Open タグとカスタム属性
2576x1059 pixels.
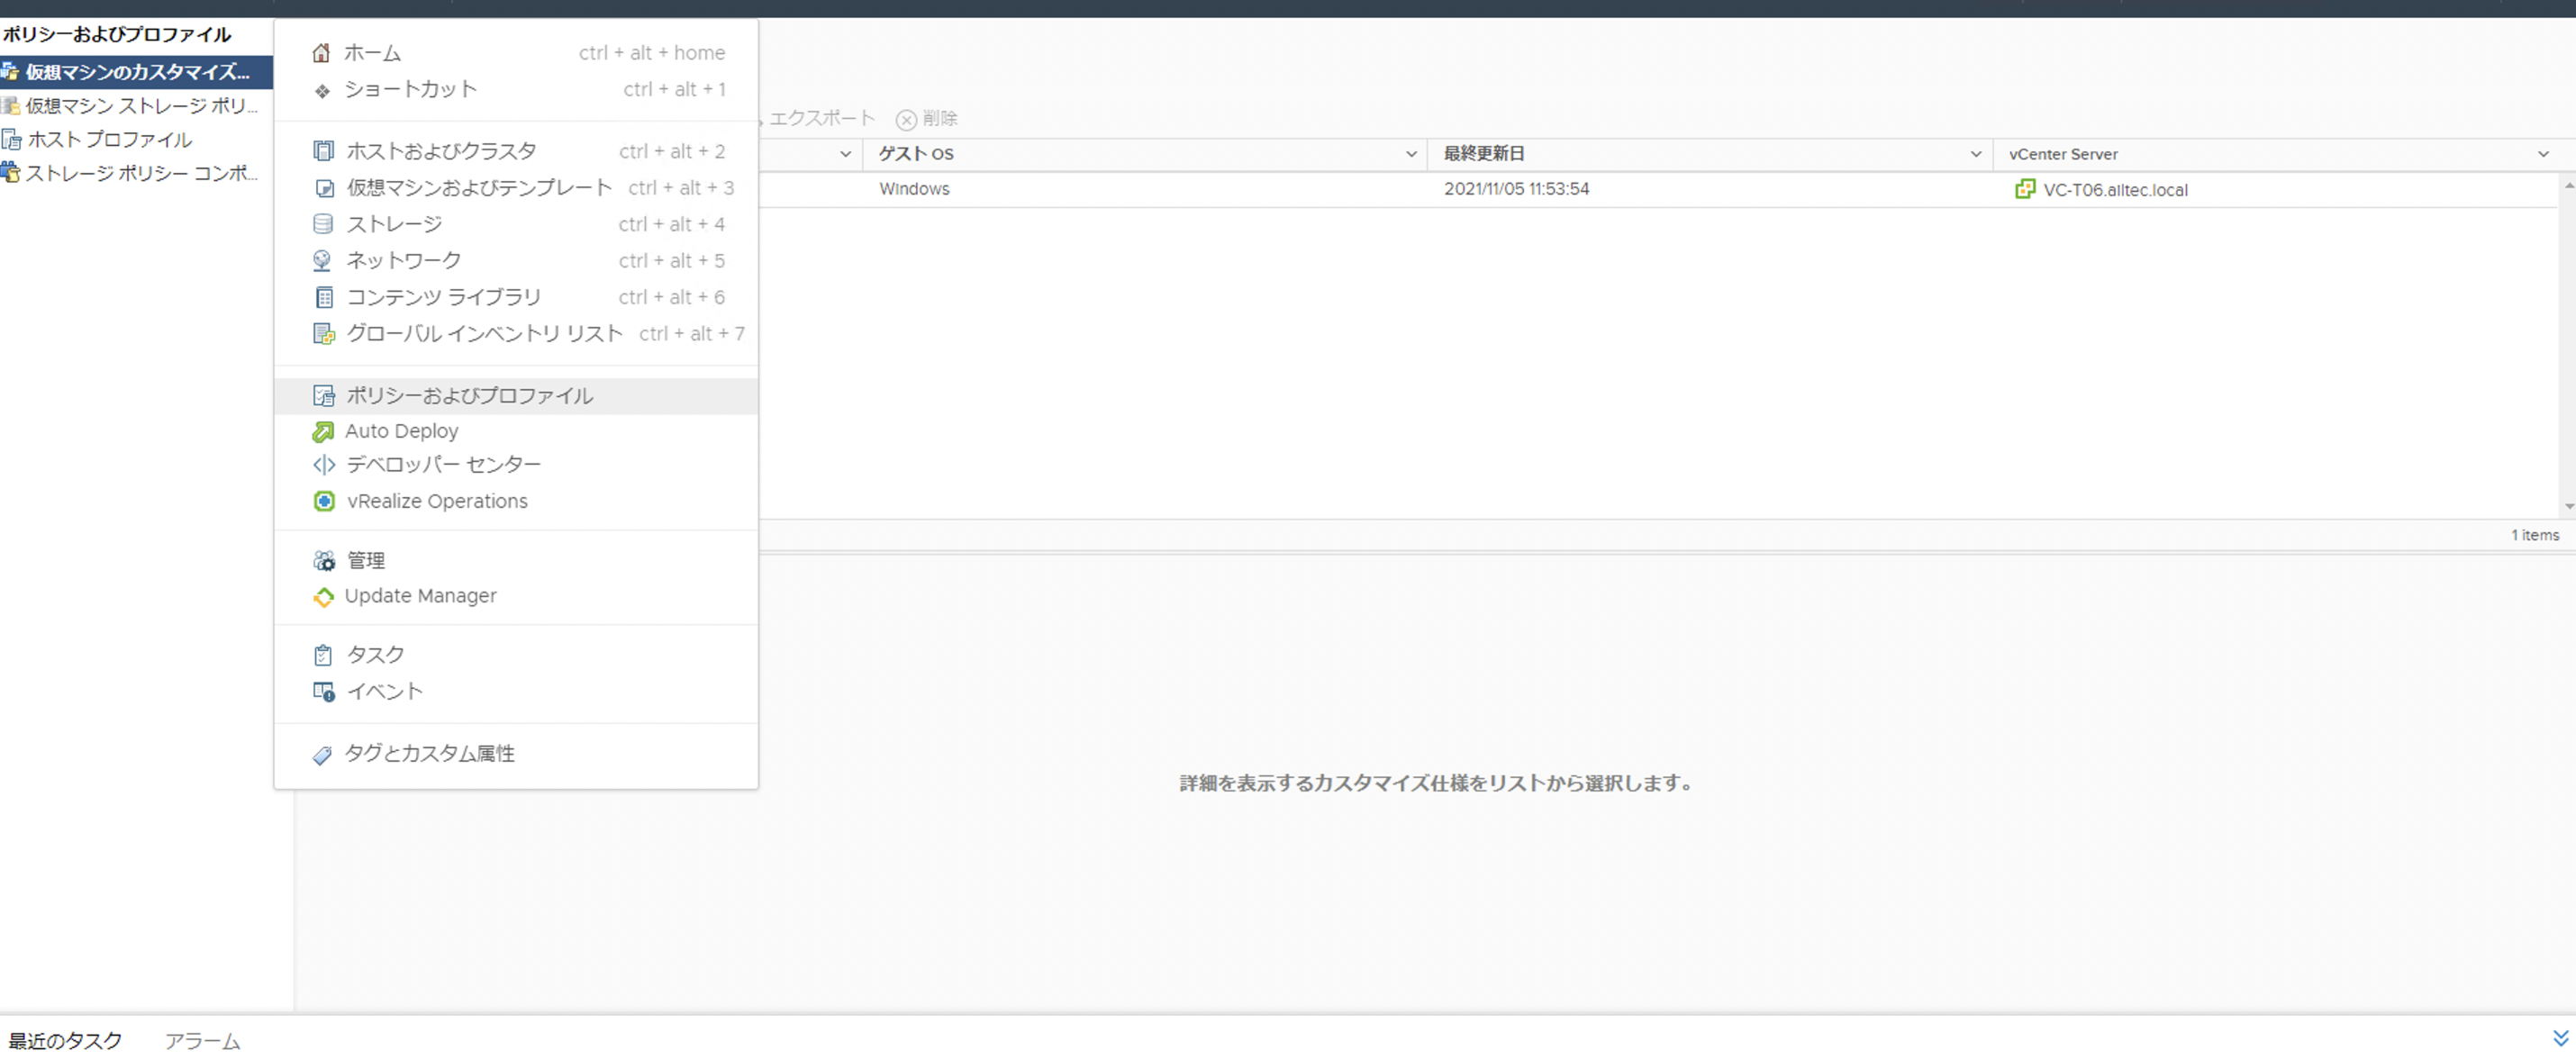tap(430, 752)
